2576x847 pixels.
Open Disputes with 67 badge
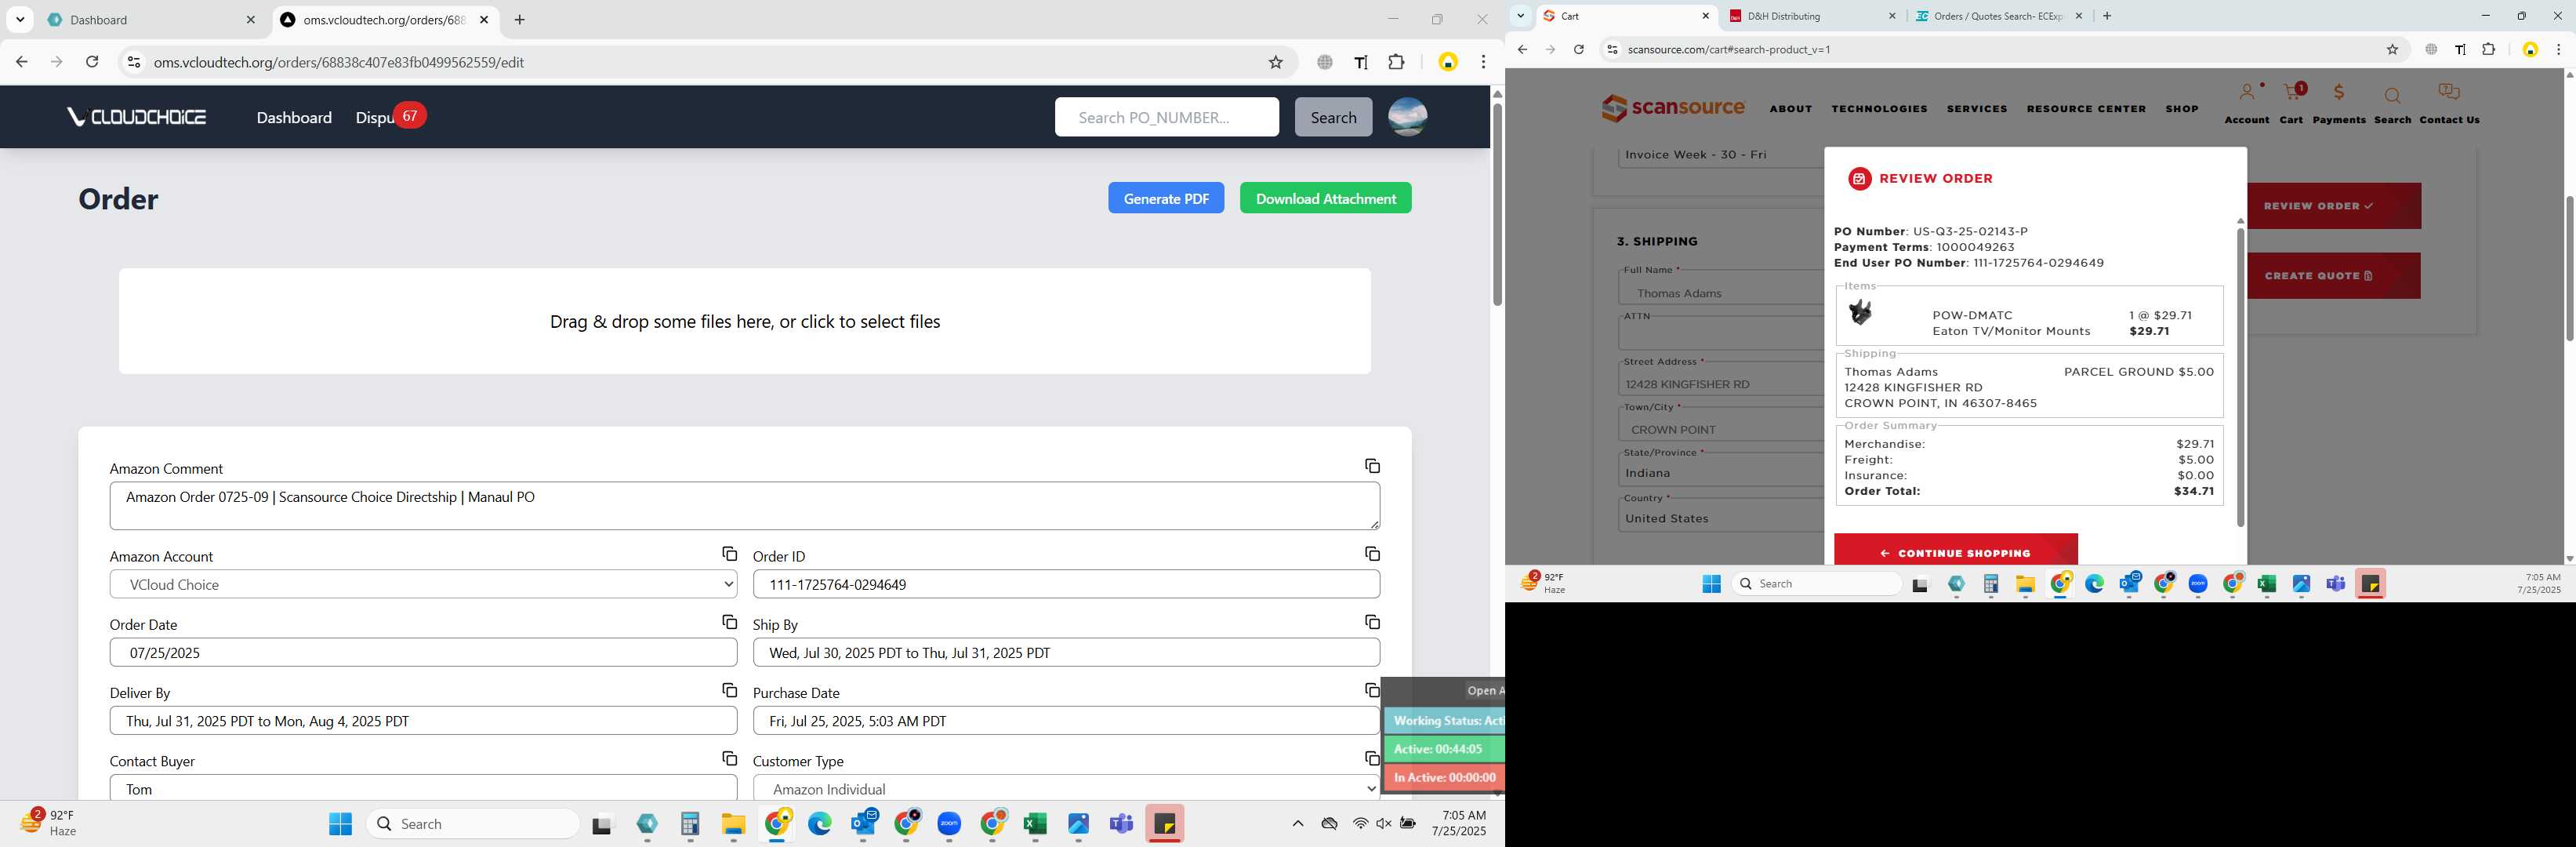[x=390, y=117]
